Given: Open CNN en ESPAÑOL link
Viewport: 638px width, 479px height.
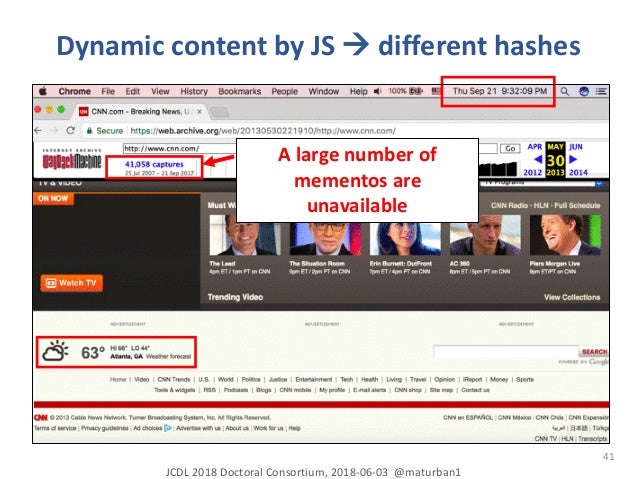Looking at the screenshot, I should click(468, 418).
